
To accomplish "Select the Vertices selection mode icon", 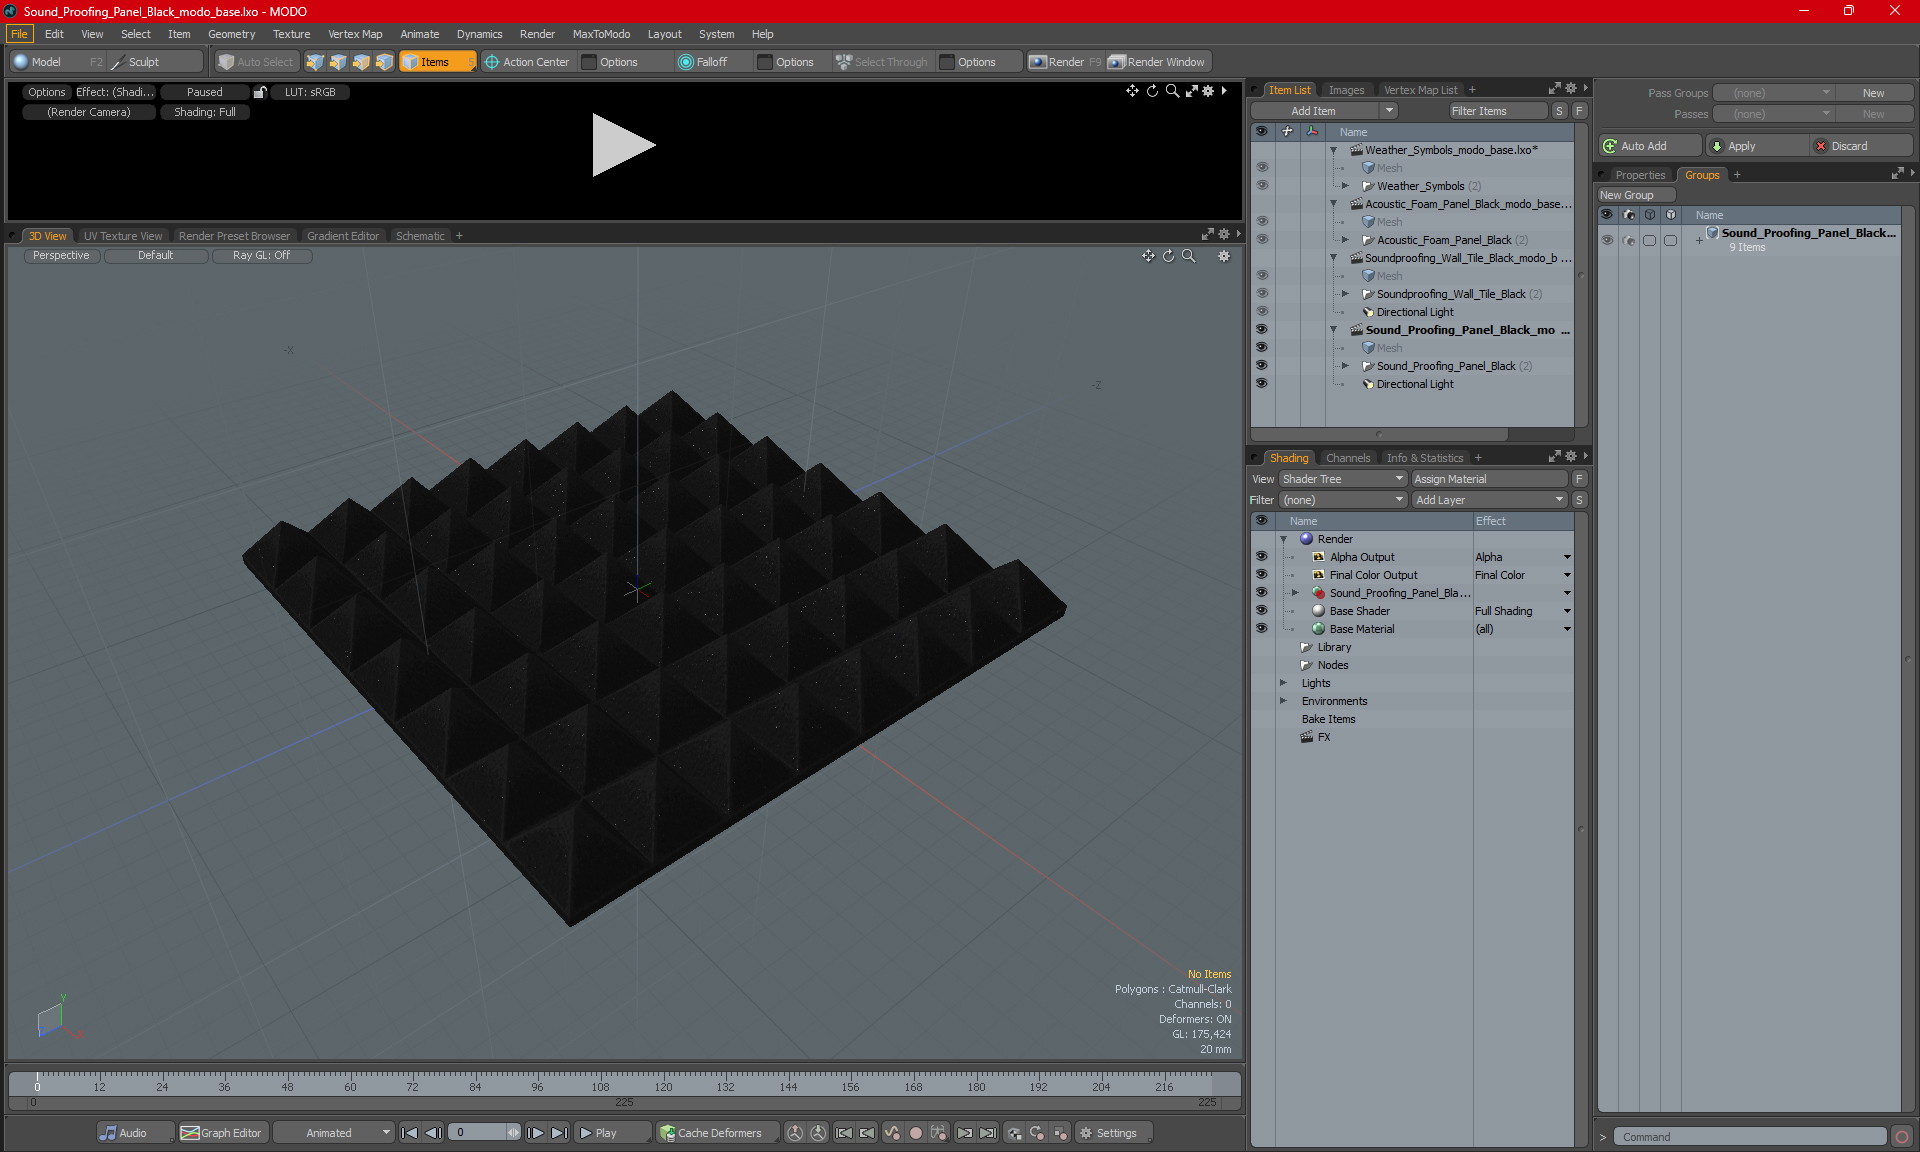I will [x=315, y=62].
